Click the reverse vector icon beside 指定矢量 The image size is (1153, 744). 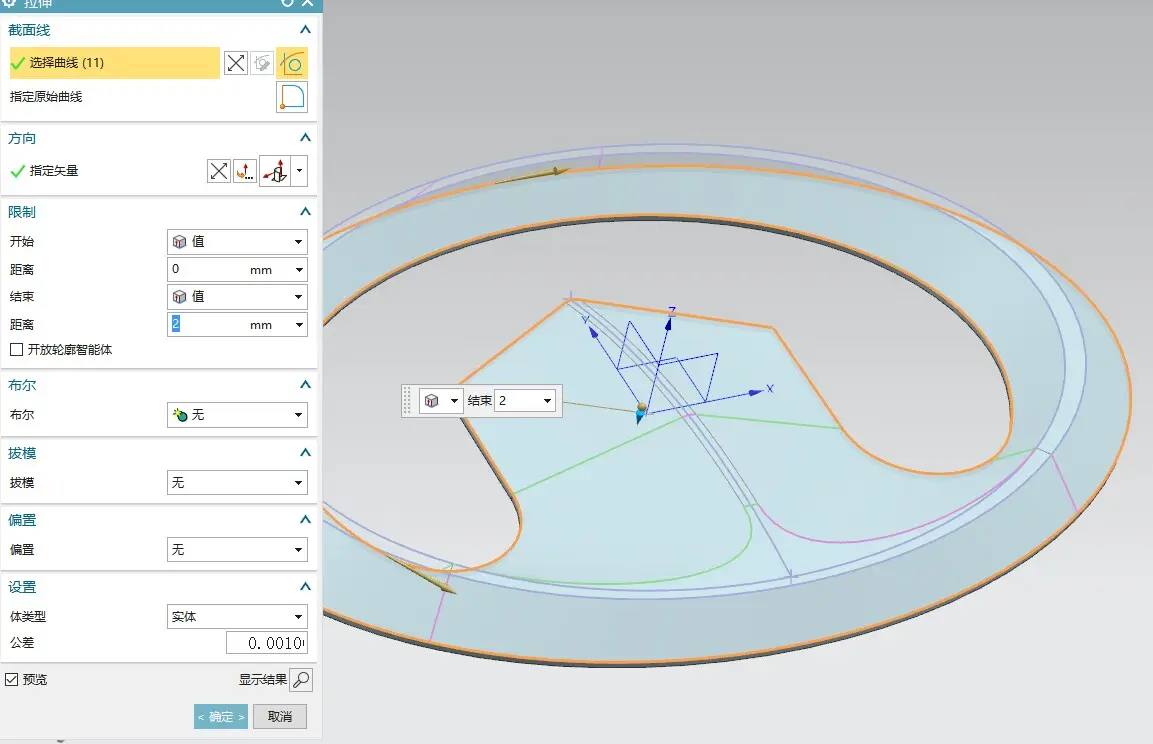(218, 171)
